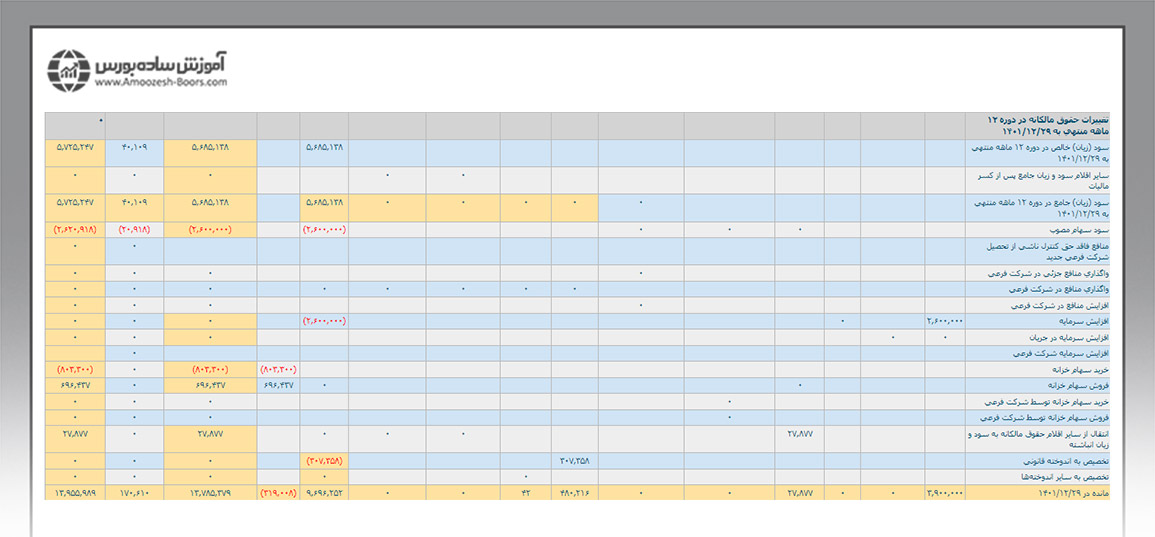Screen dimensions: 1155x537
Task: Click the ۱۳,۹۵۵,۹۸۹ total balance cell
Action: [75, 493]
